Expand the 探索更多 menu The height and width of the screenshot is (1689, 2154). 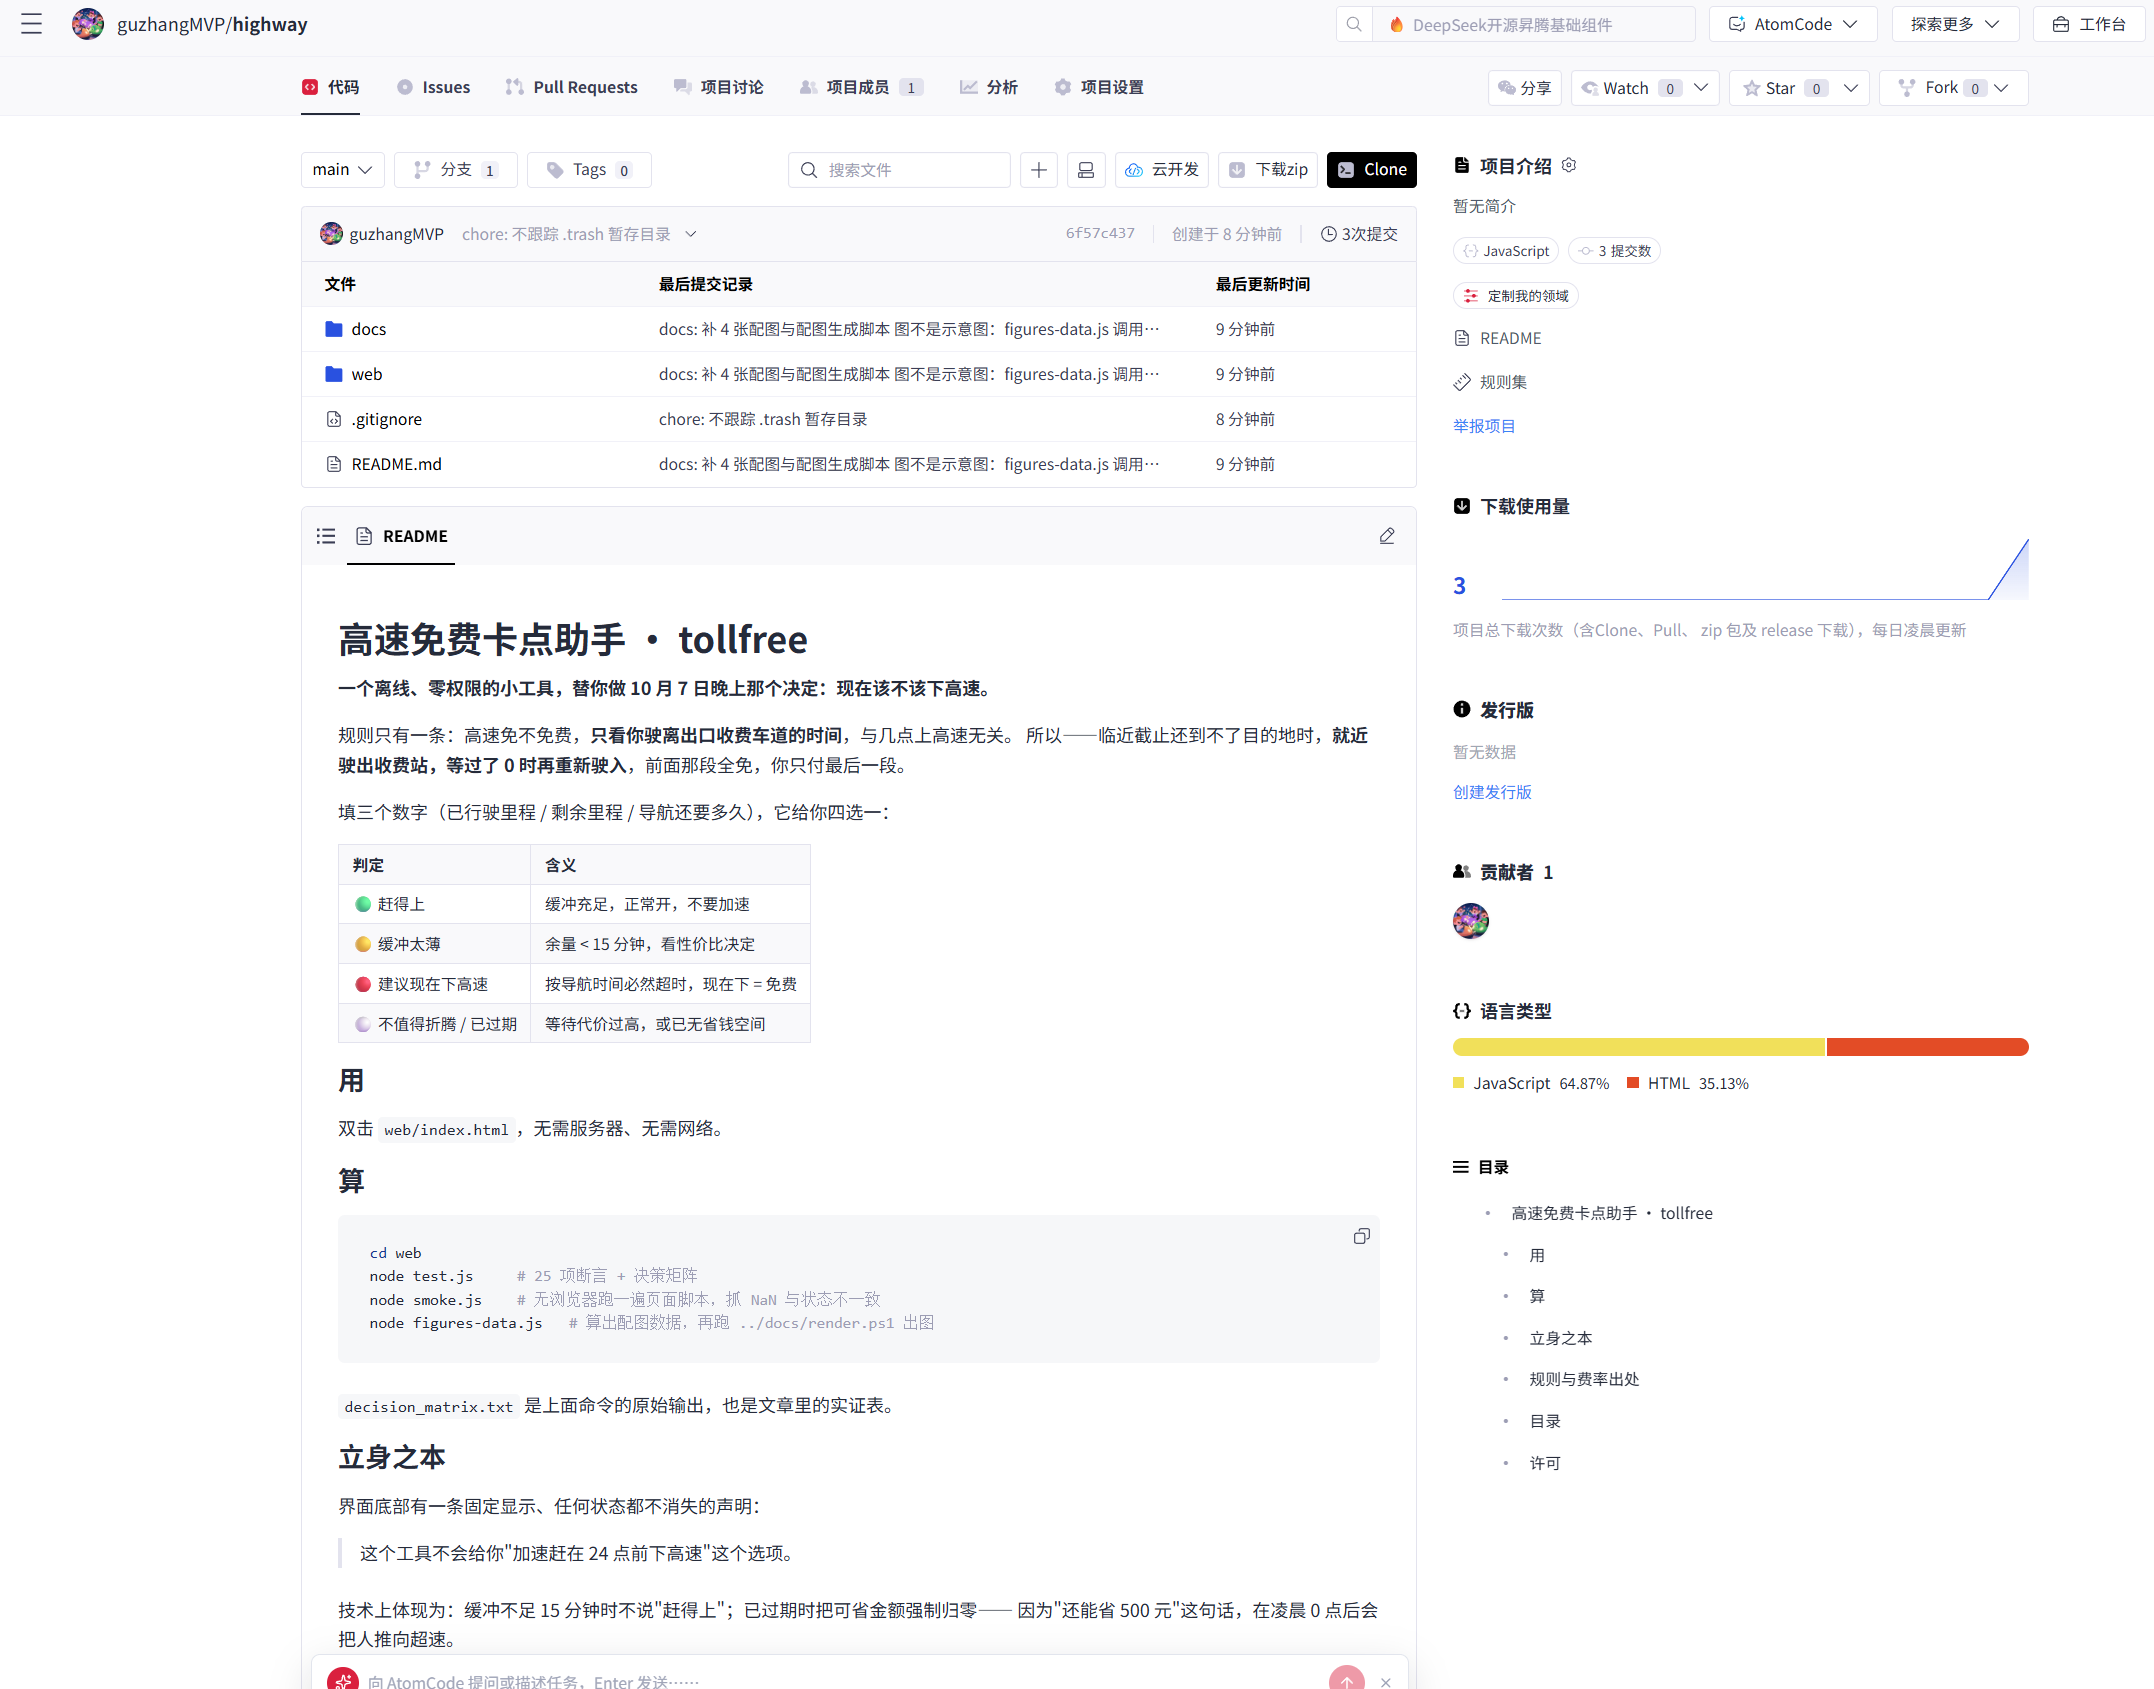click(1955, 24)
